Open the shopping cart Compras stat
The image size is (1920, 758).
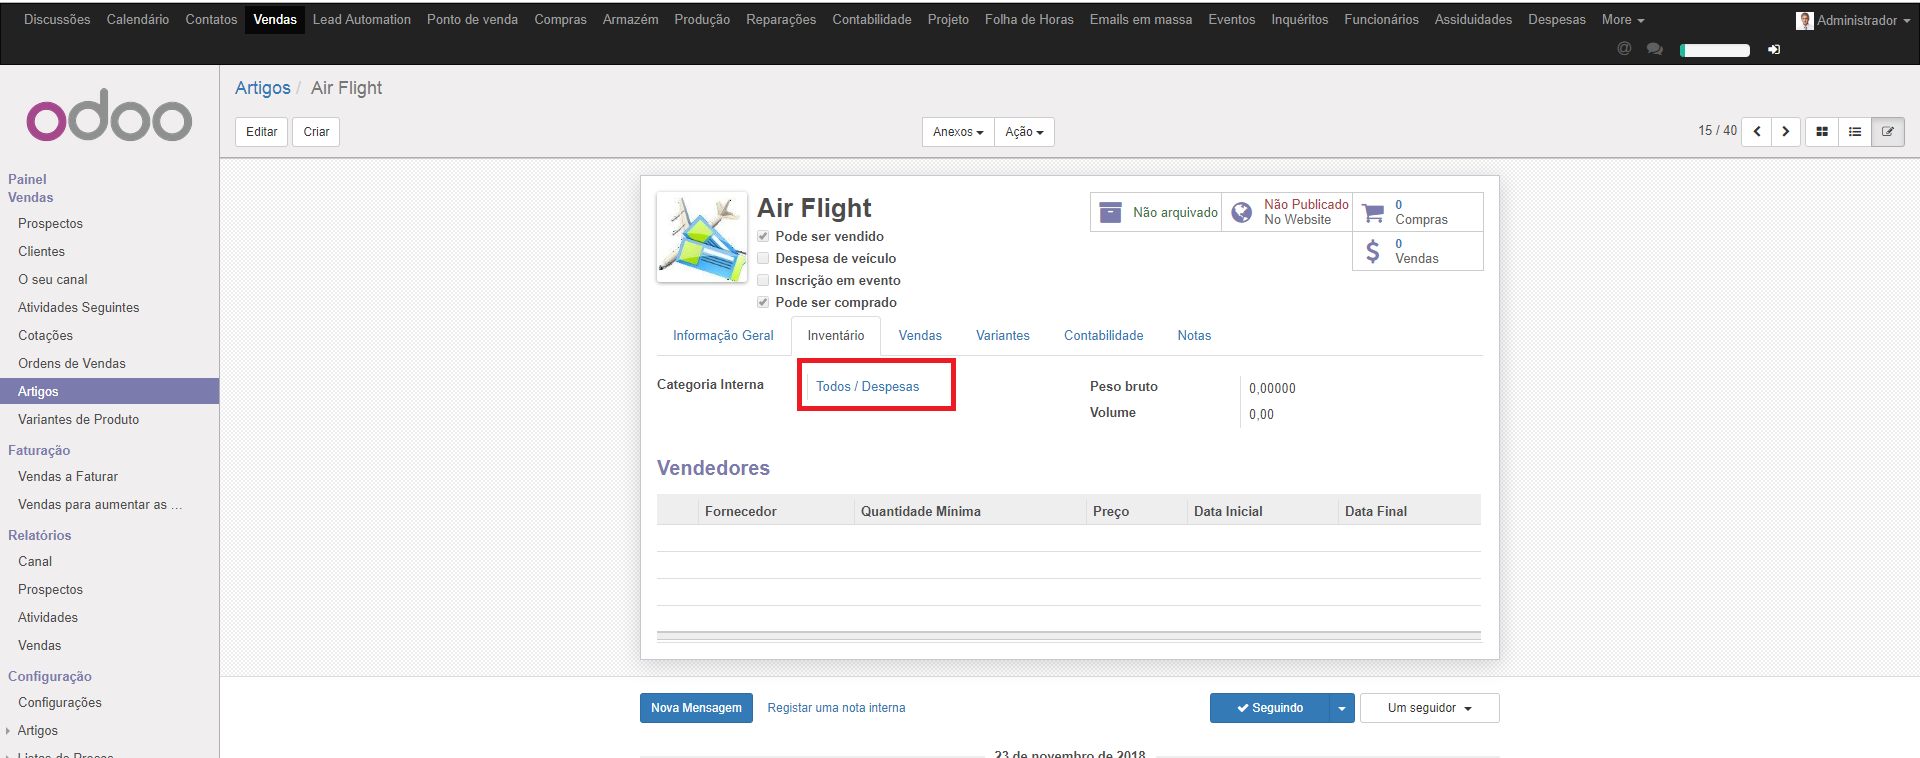(x=1417, y=212)
